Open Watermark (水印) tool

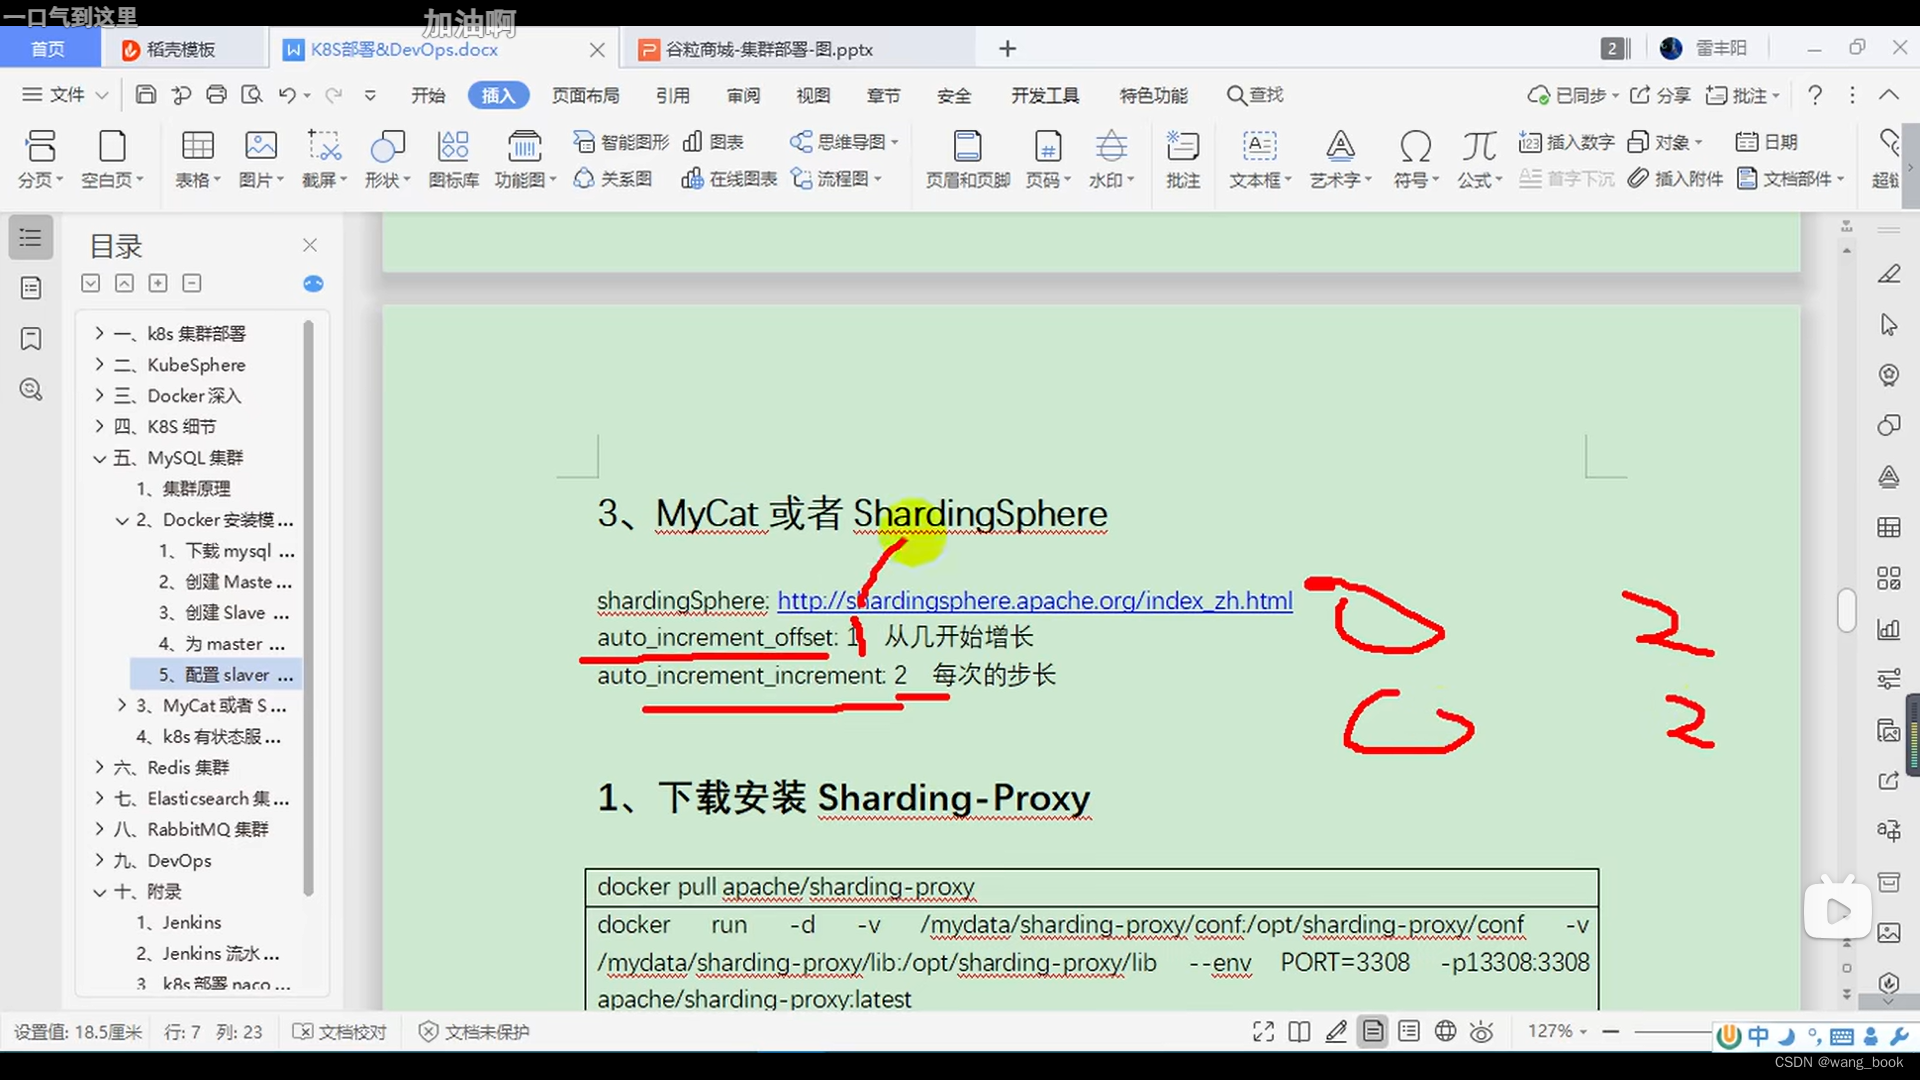(1111, 158)
